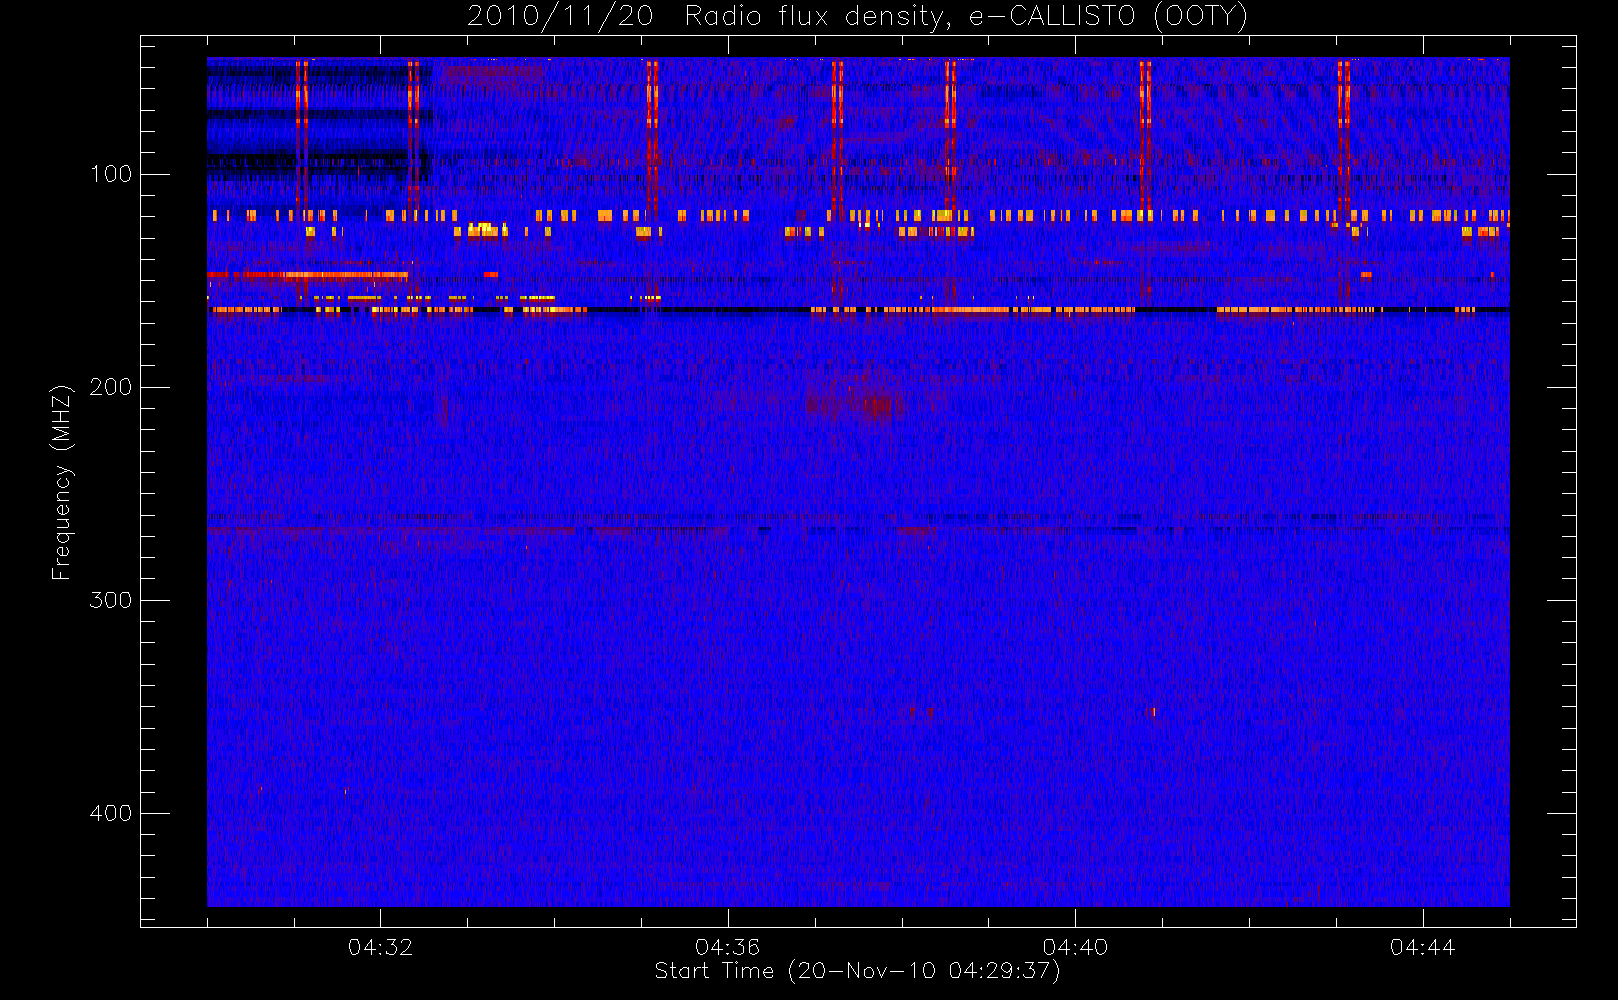This screenshot has width=1618, height=1000.
Task: Click the red burst patch near 200 MHz
Action: click(857, 402)
